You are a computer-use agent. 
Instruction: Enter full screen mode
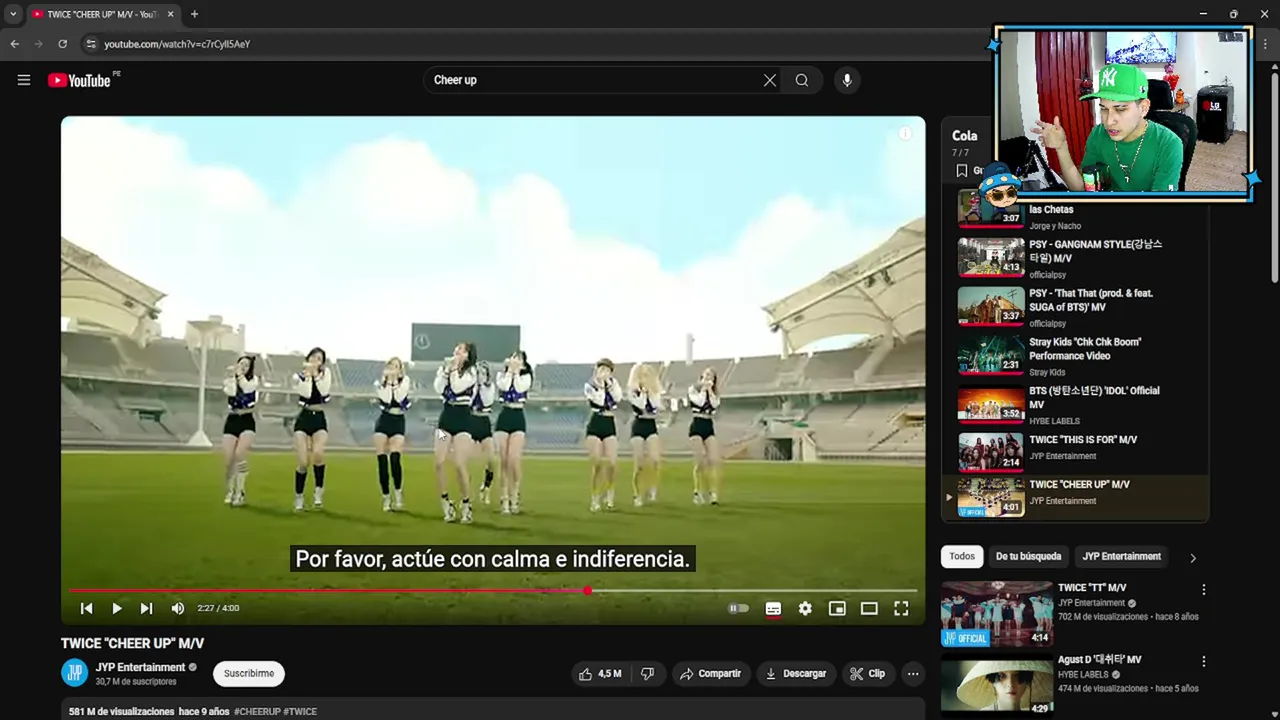[x=901, y=608]
